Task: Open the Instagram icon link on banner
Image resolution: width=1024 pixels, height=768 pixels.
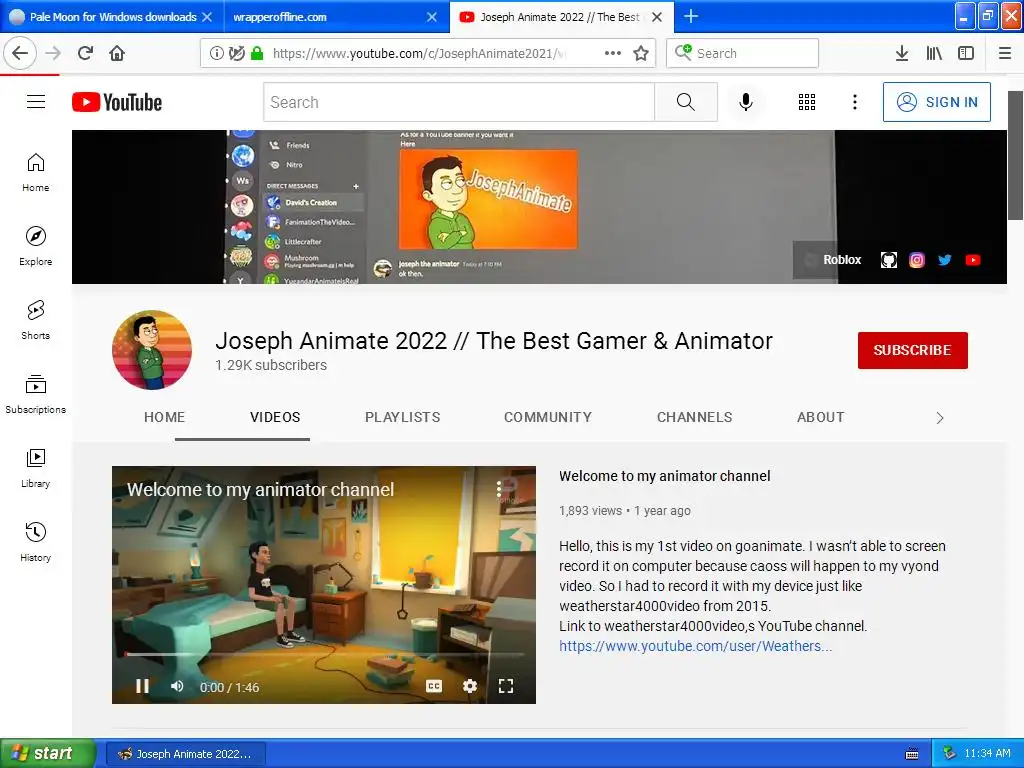Action: click(x=917, y=260)
